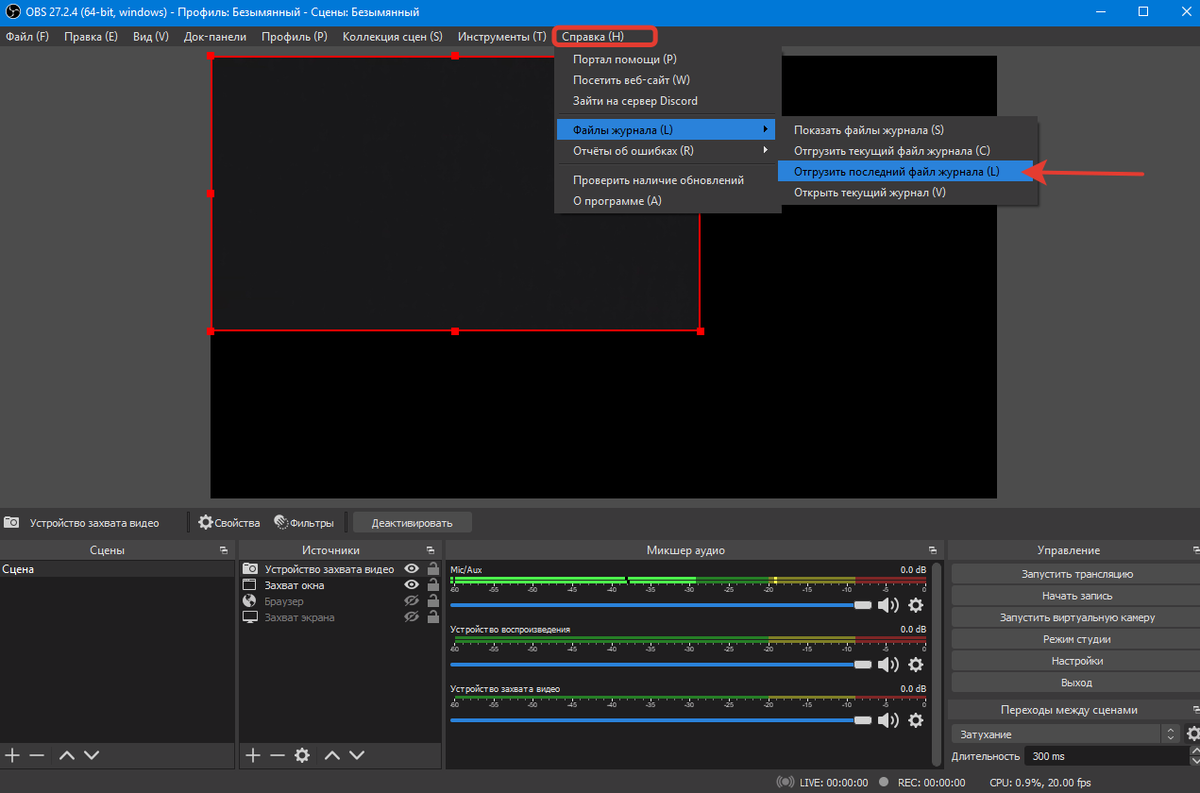
Task: Open the Коллекция сцен menu
Action: pos(392,37)
